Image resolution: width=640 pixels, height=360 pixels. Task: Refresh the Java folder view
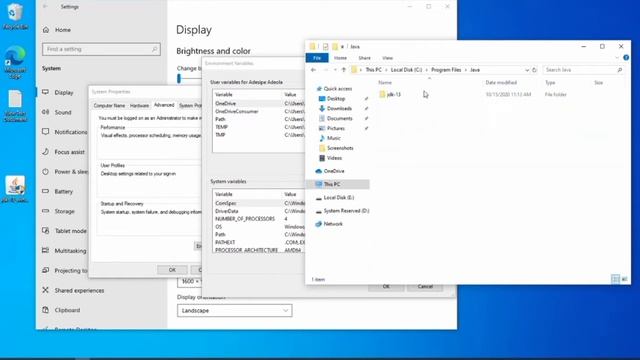pos(534,70)
